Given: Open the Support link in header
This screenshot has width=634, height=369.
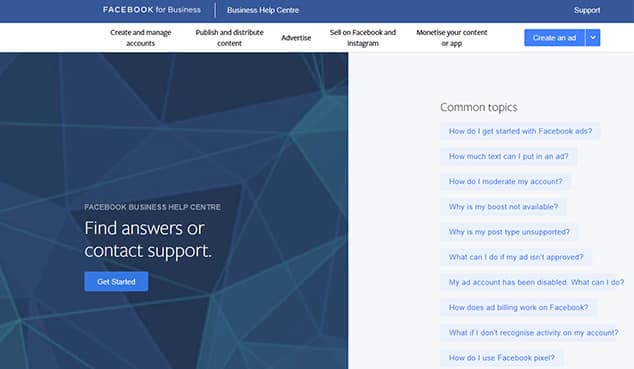Looking at the screenshot, I should 587,10.
